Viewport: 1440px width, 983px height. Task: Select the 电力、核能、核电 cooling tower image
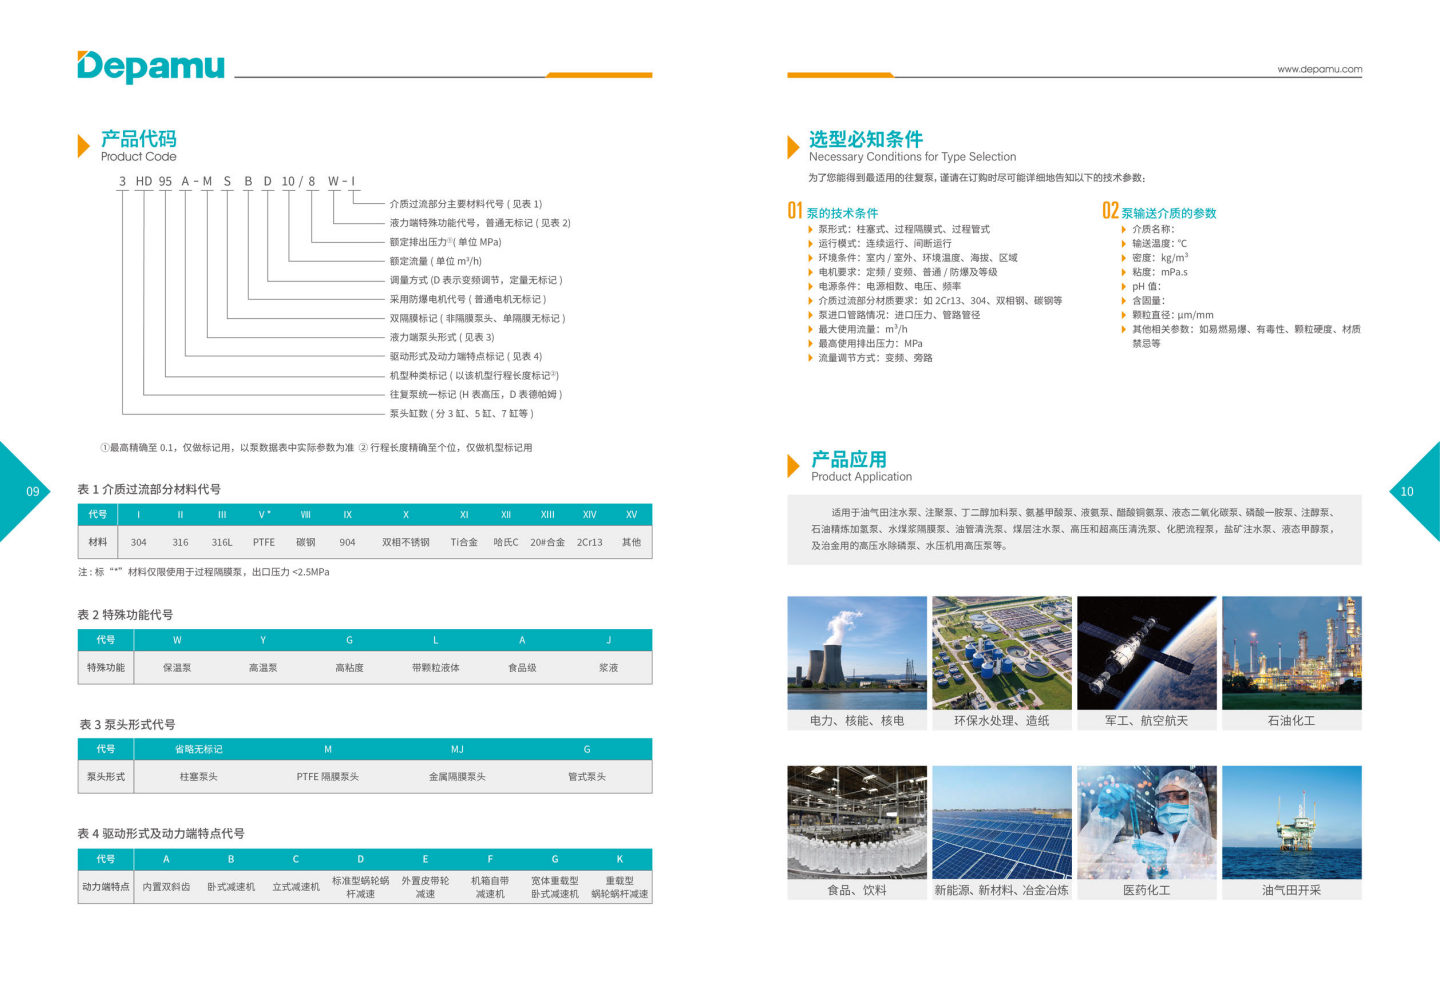(x=857, y=653)
